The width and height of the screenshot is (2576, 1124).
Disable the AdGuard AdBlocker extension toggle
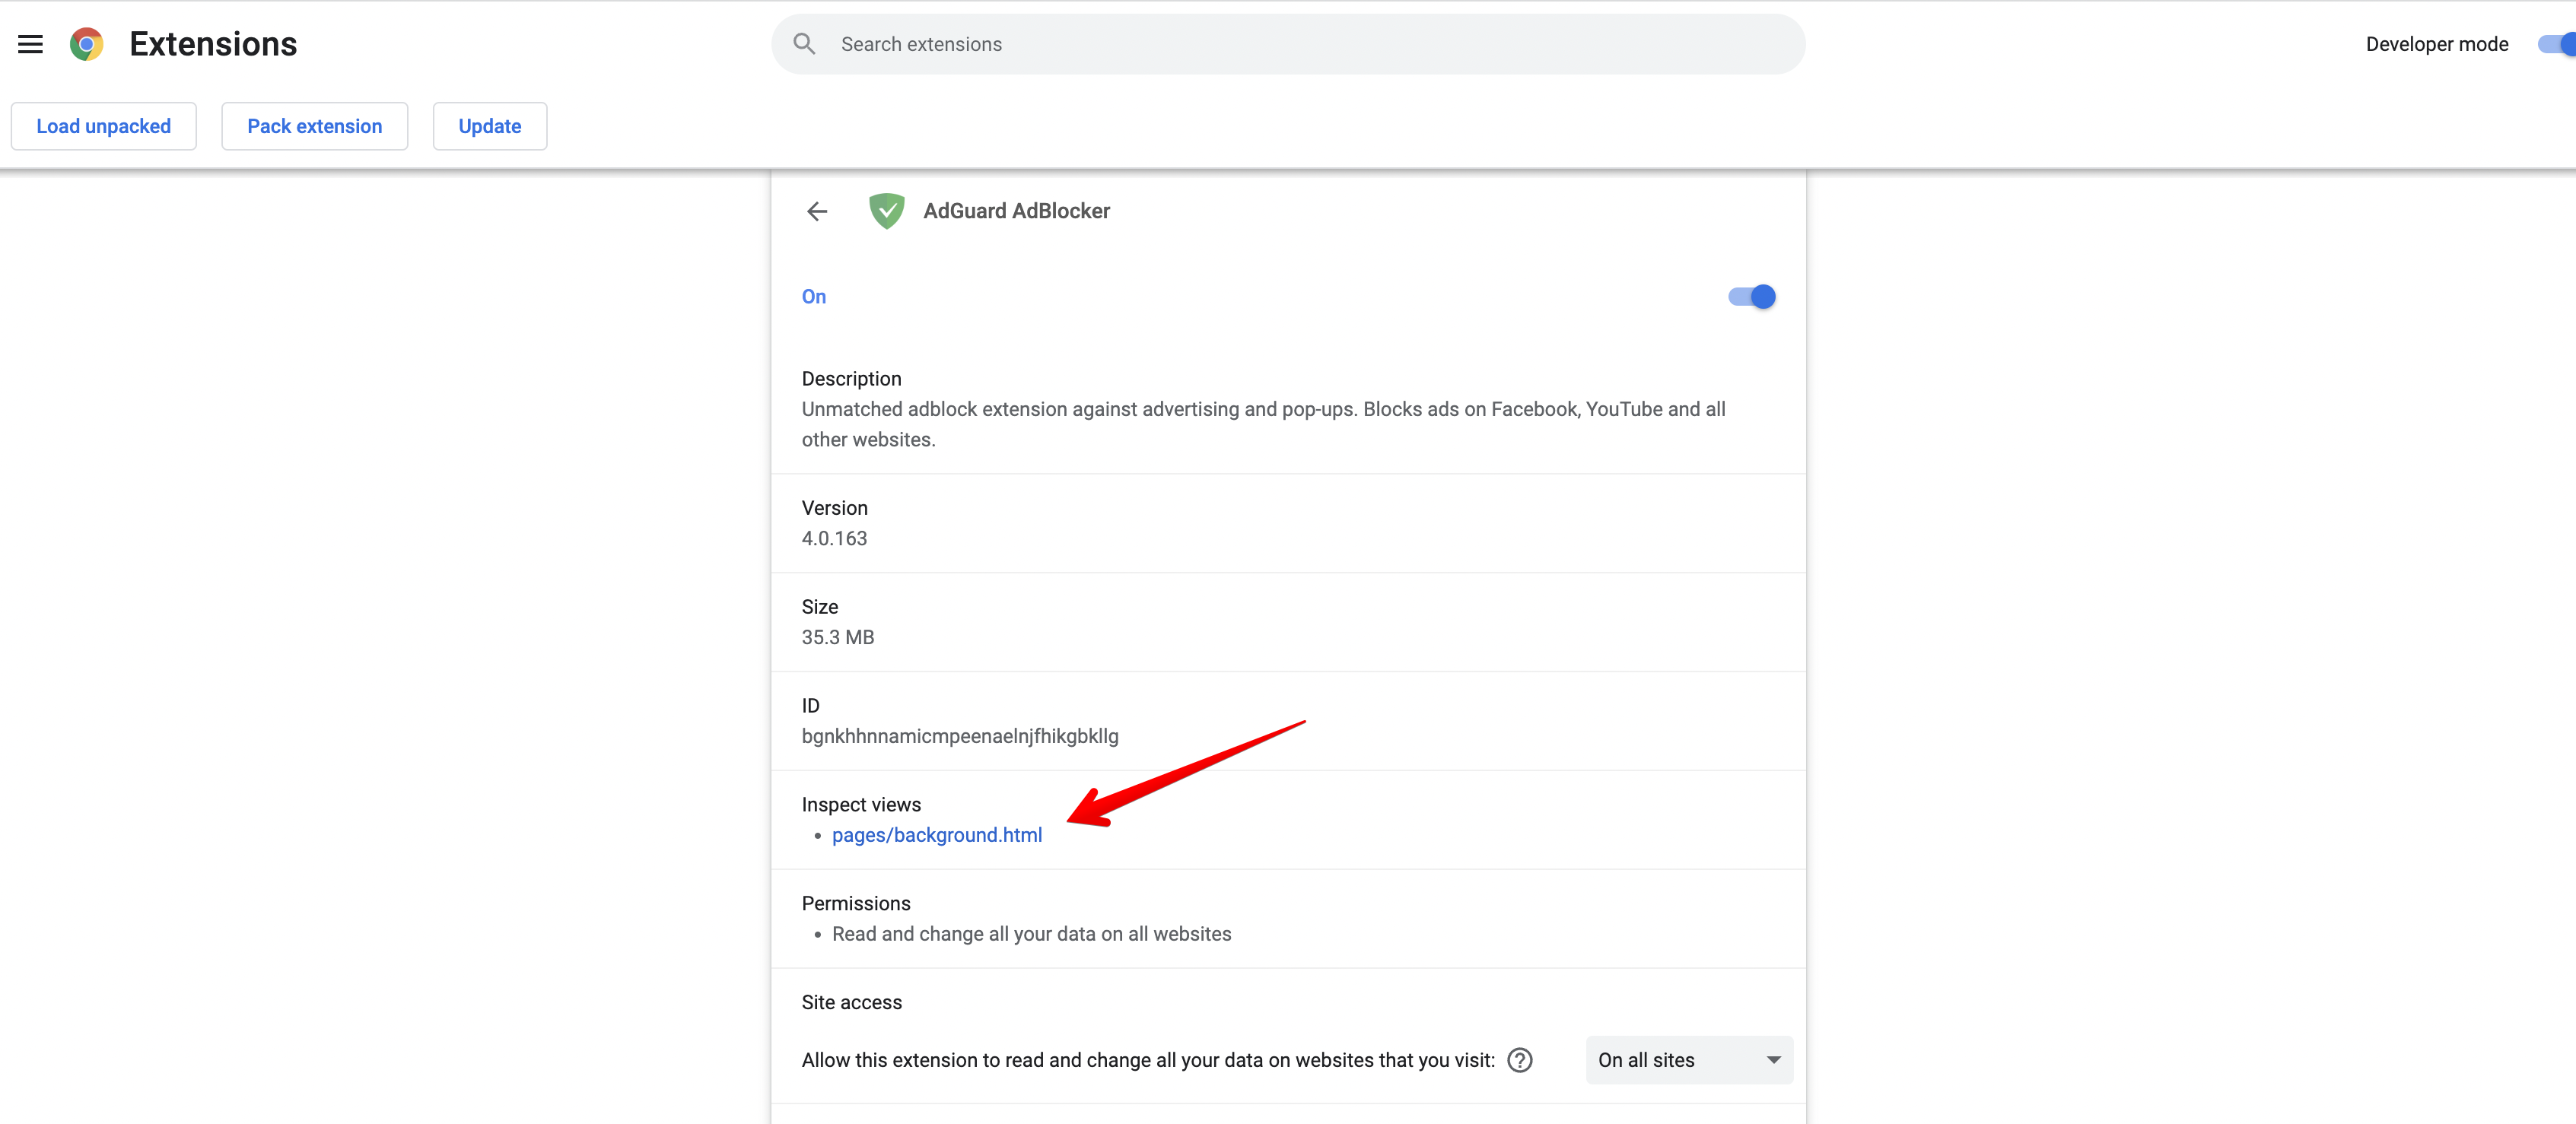[x=1751, y=297]
